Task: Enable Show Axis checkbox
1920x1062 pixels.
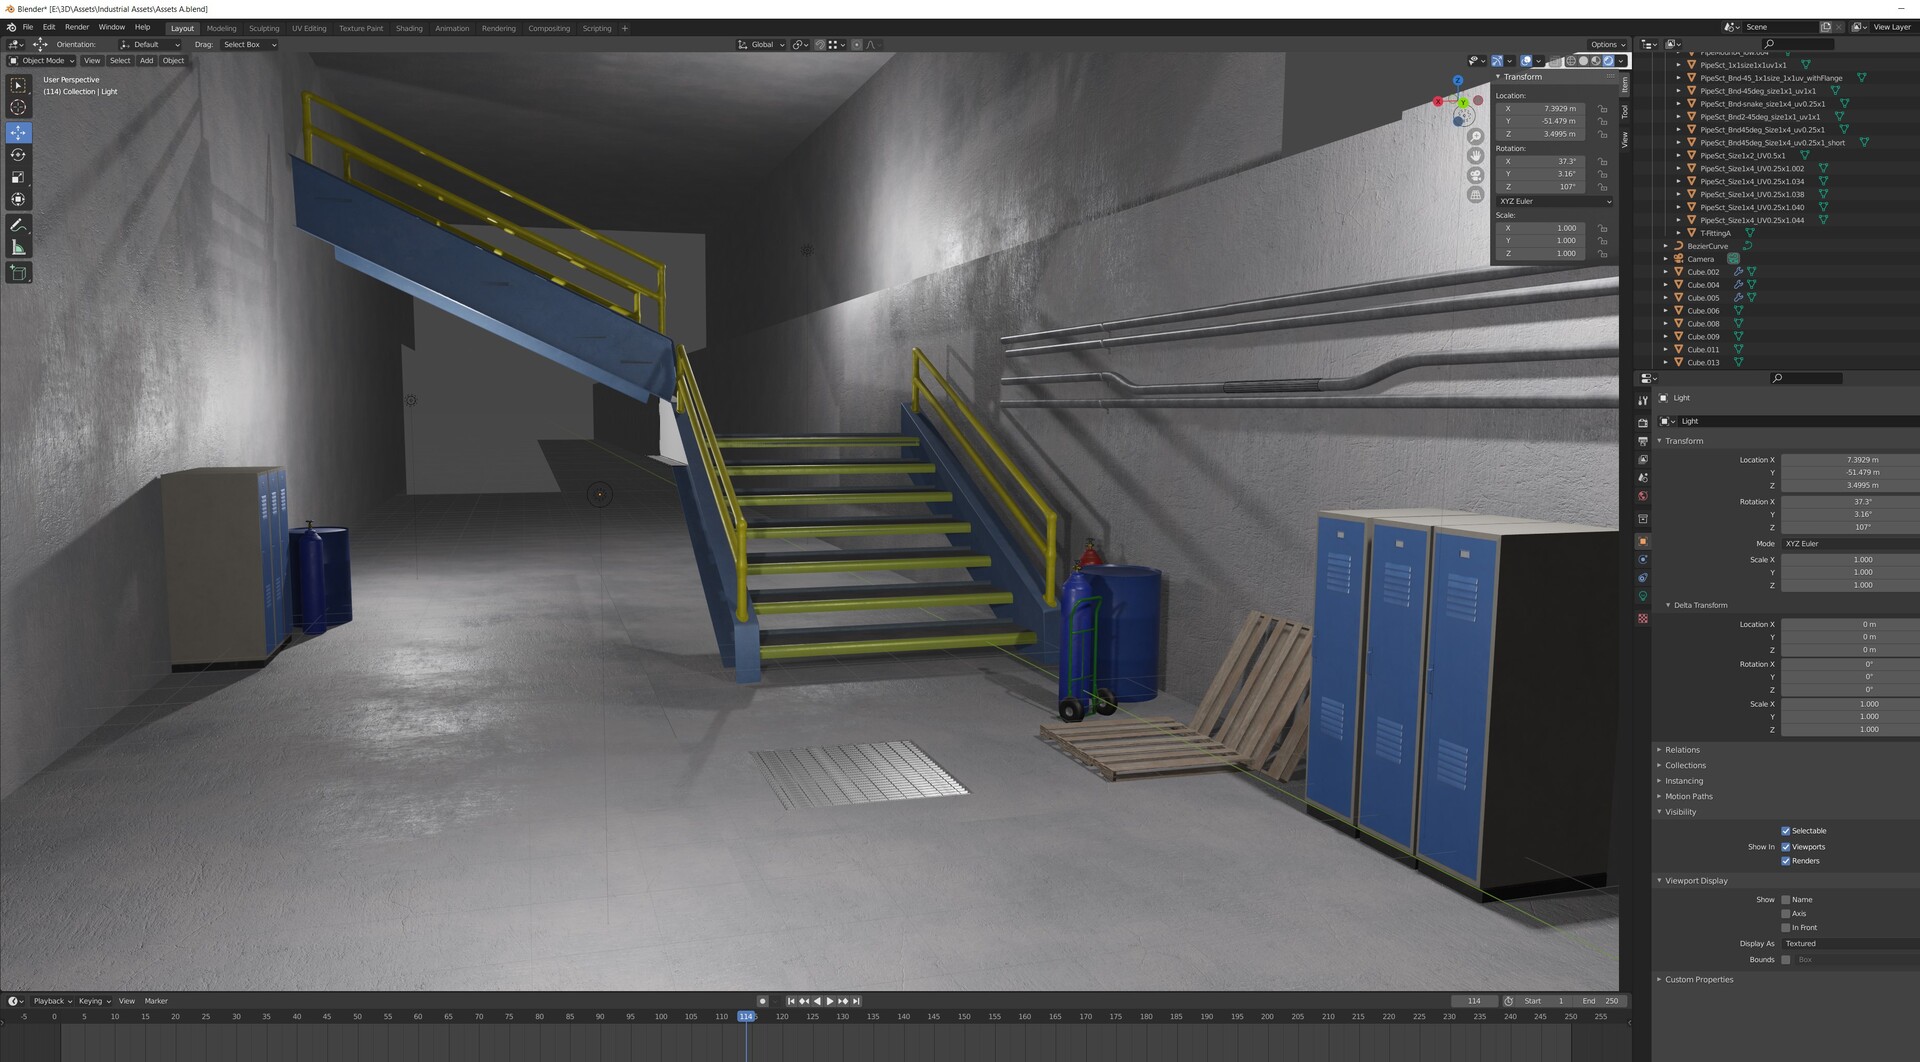Action: pos(1786,914)
